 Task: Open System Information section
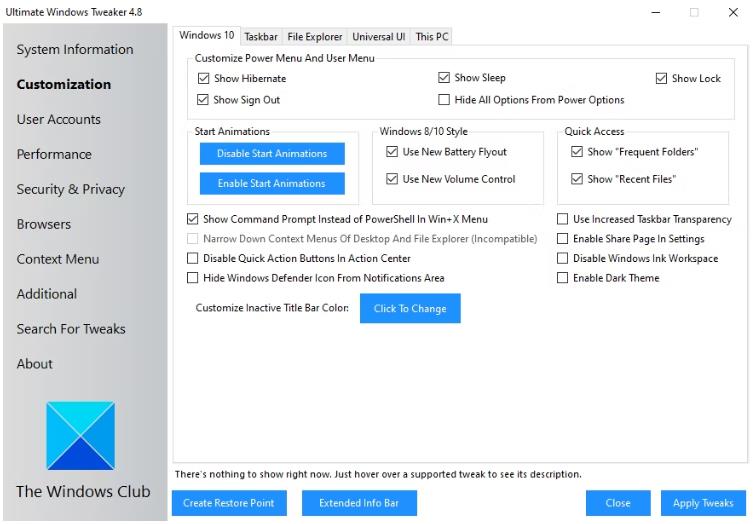click(x=75, y=49)
